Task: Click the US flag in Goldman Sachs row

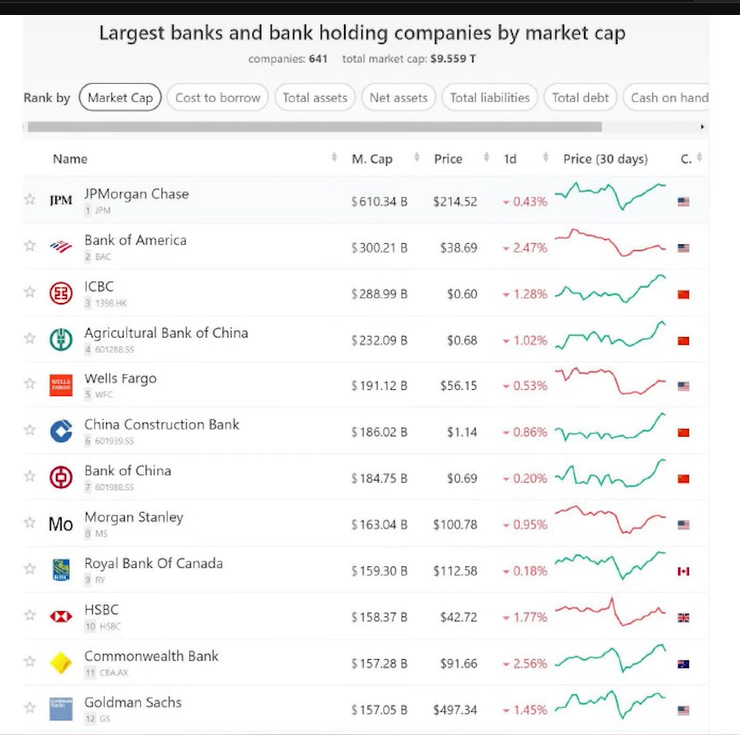Action: [683, 710]
